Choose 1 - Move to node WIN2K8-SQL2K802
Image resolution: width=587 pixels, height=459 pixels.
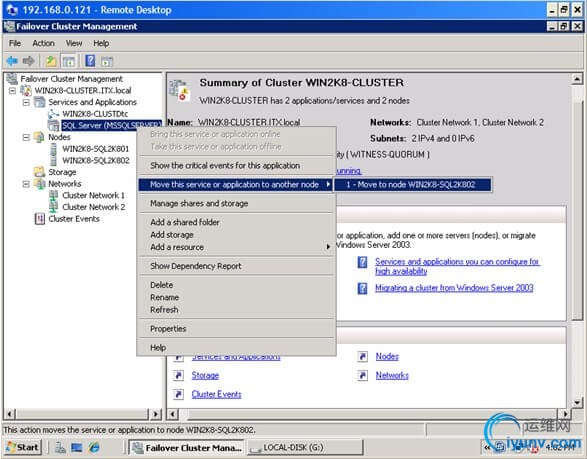[x=413, y=185]
